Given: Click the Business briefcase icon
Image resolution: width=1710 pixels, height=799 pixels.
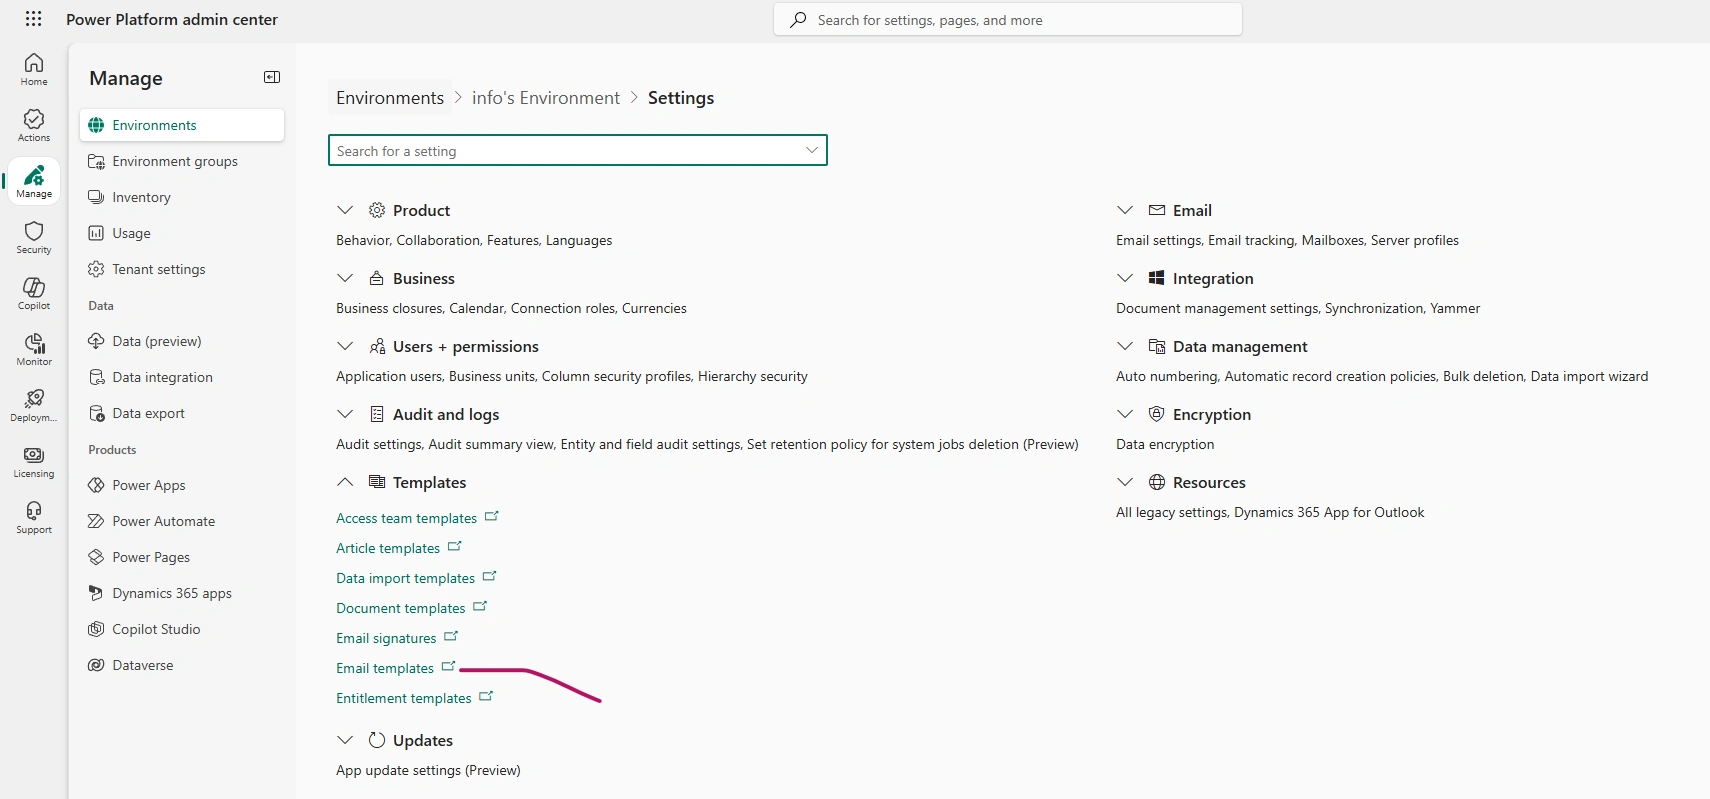Looking at the screenshot, I should coord(377,278).
